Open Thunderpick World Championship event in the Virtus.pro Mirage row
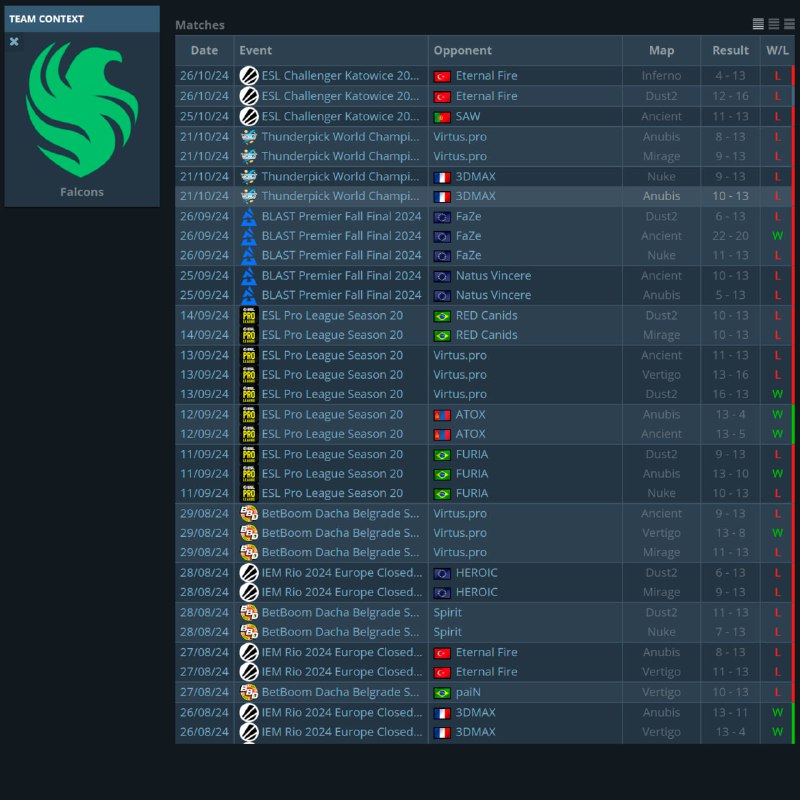Viewport: 800px width, 800px height. click(340, 156)
